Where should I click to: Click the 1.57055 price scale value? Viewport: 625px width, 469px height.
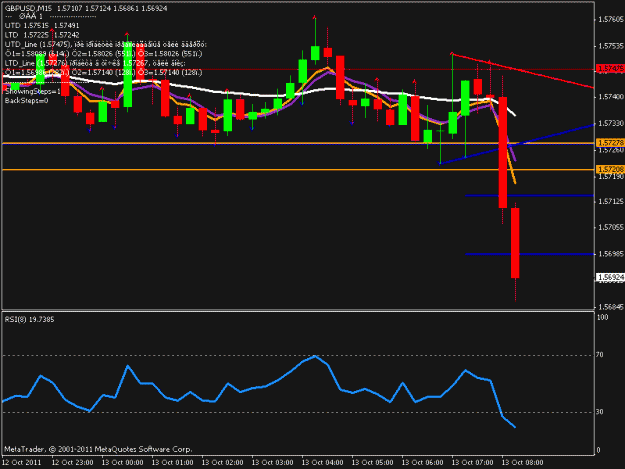click(611, 228)
